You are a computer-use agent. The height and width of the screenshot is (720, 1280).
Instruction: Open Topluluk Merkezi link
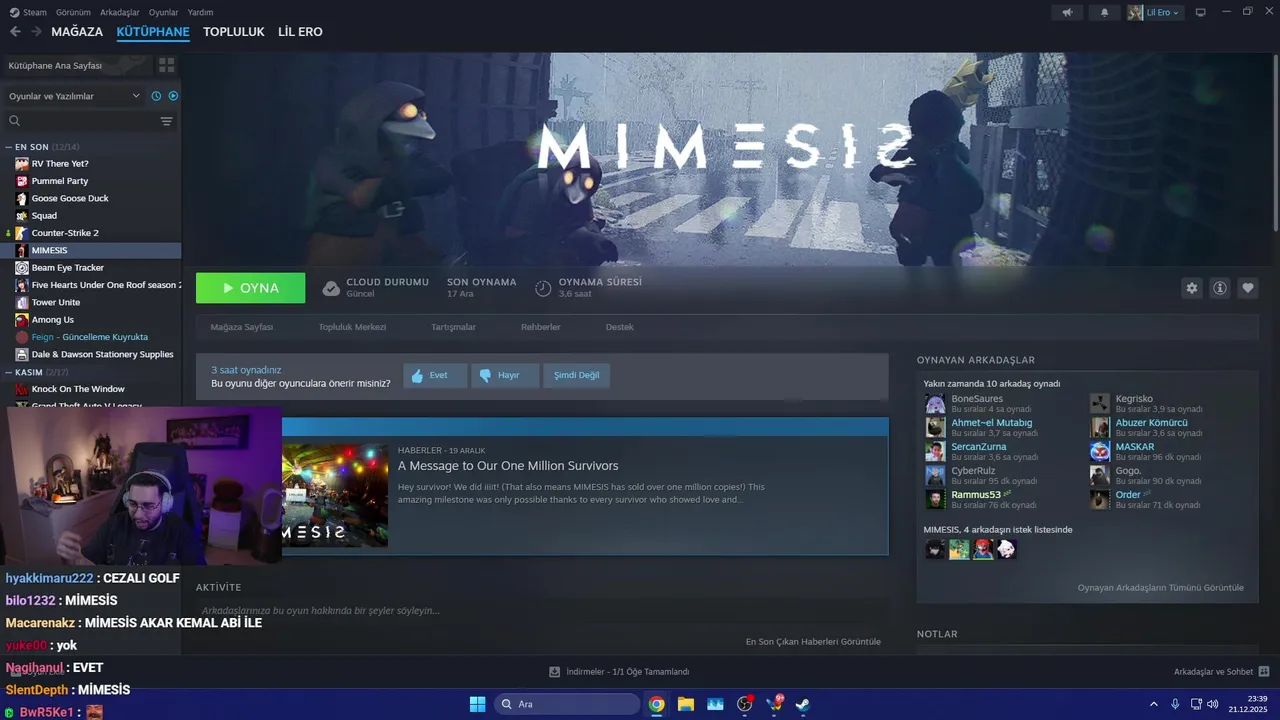click(x=352, y=327)
